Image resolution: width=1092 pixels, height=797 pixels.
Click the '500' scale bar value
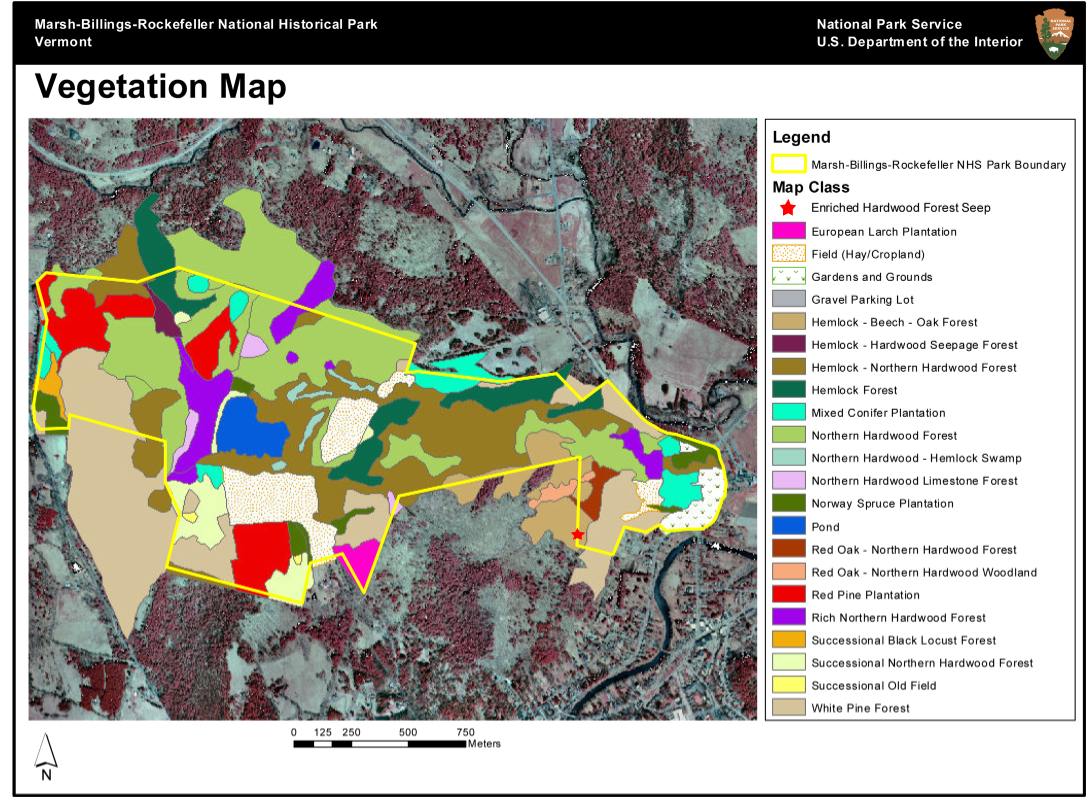tap(408, 732)
